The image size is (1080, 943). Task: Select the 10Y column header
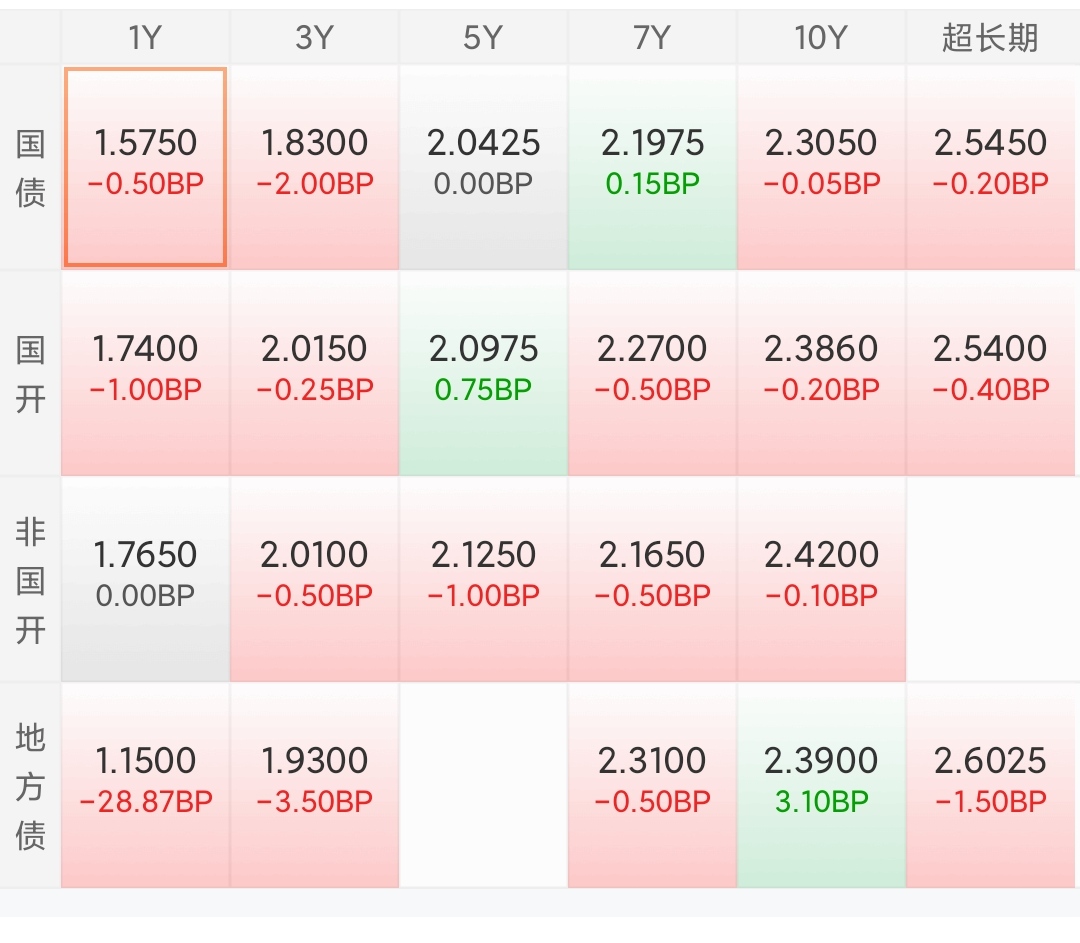tap(820, 36)
